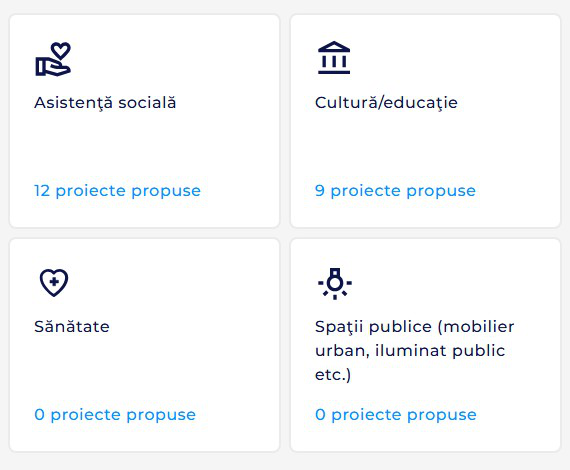Click empty area of Sănătate card

pos(182,367)
